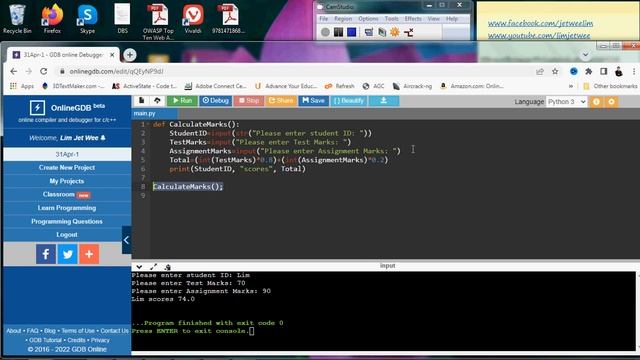Open the Recycle Bin desktop icon
Image resolution: width=640 pixels, height=360 pixels.
(17, 19)
